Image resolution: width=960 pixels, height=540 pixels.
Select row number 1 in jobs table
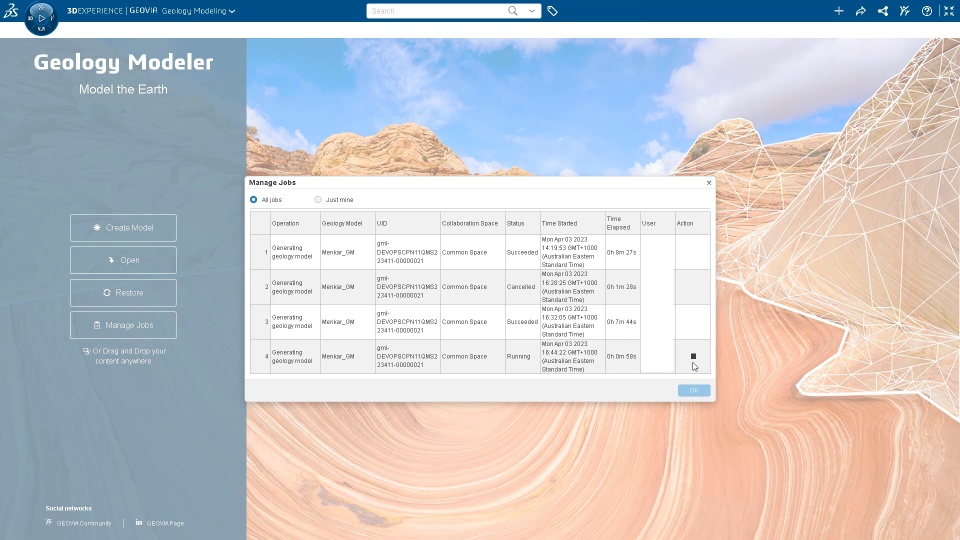coord(260,252)
